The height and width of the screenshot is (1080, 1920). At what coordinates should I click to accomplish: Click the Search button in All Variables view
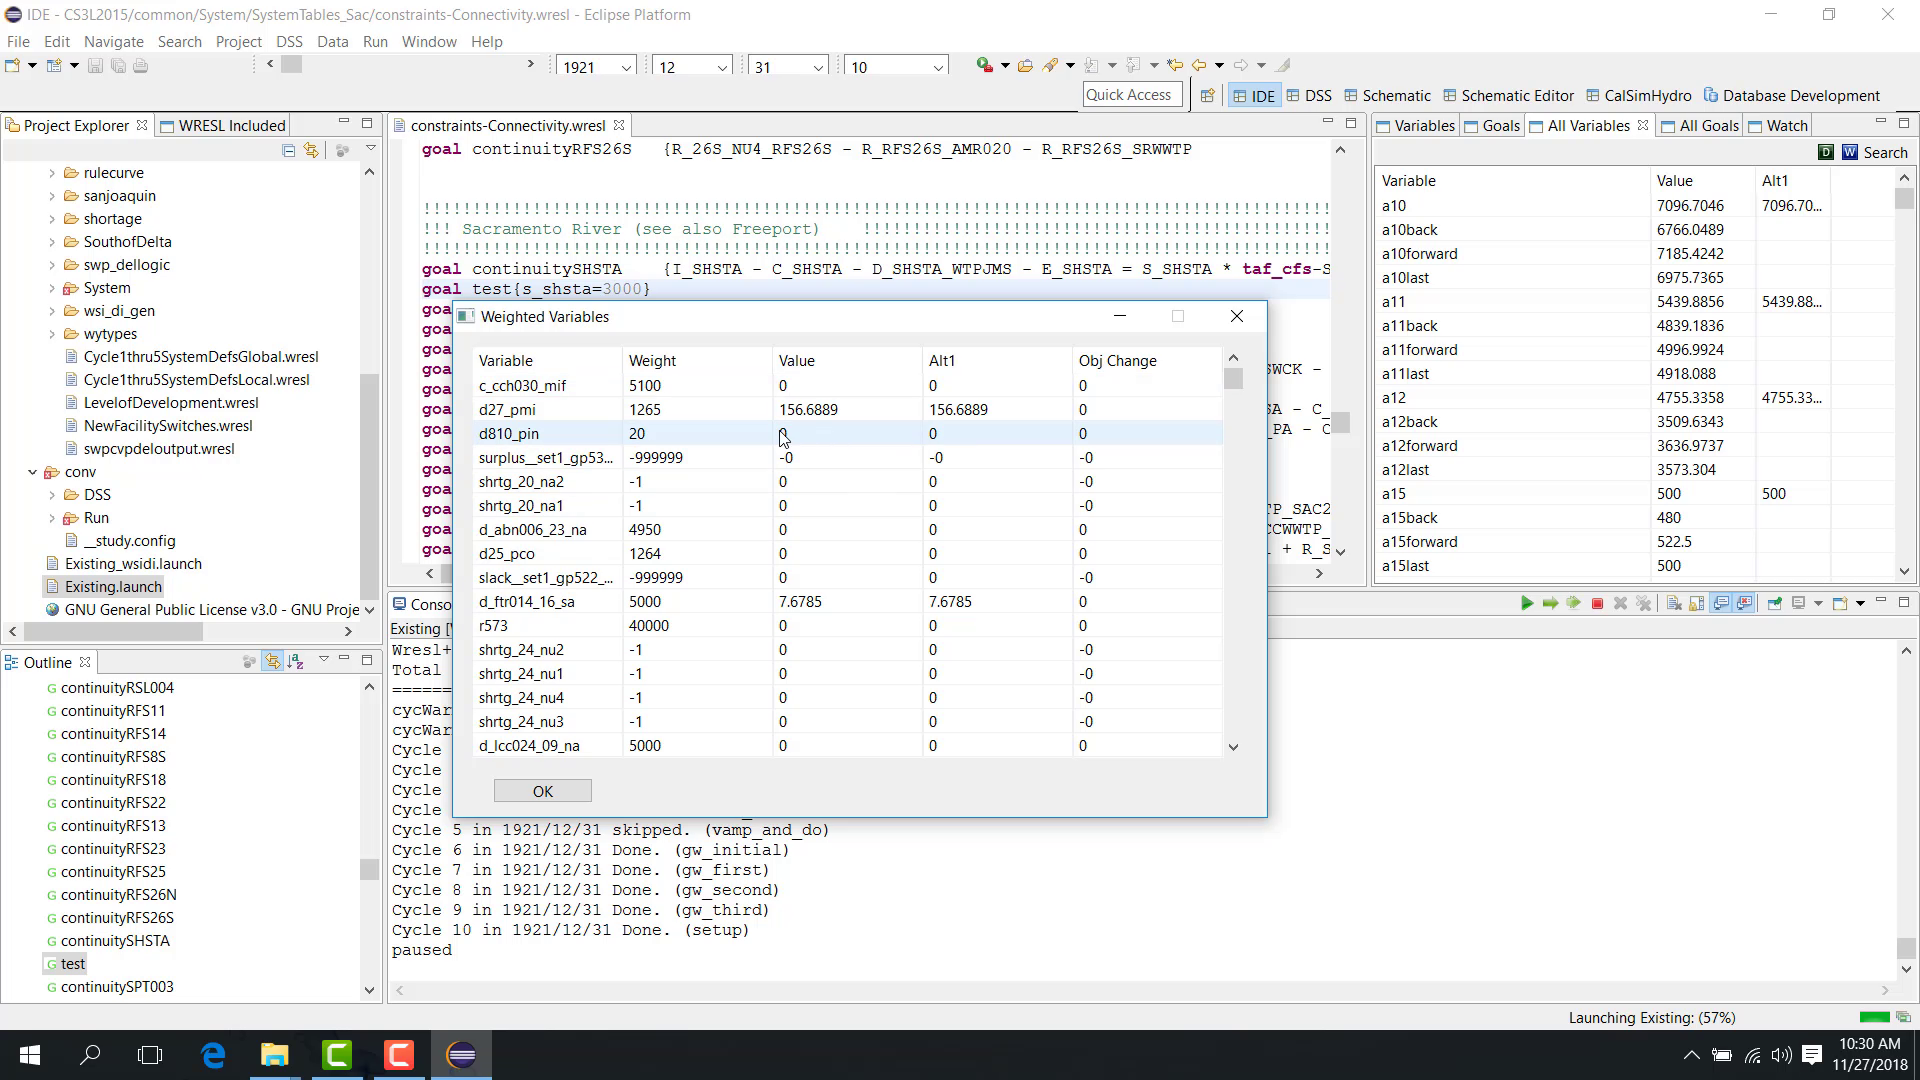tap(1885, 152)
